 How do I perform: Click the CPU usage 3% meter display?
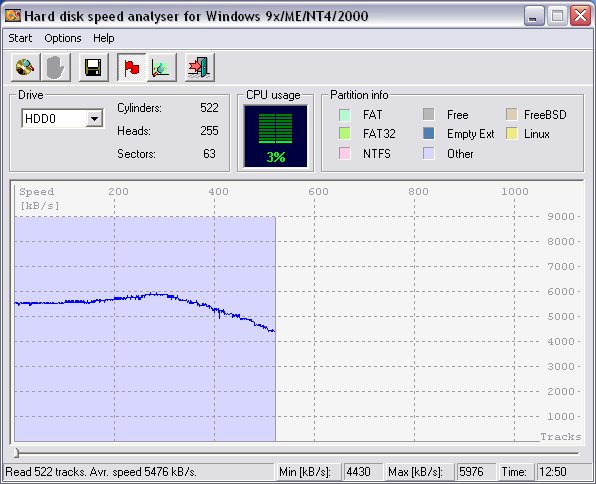(276, 136)
